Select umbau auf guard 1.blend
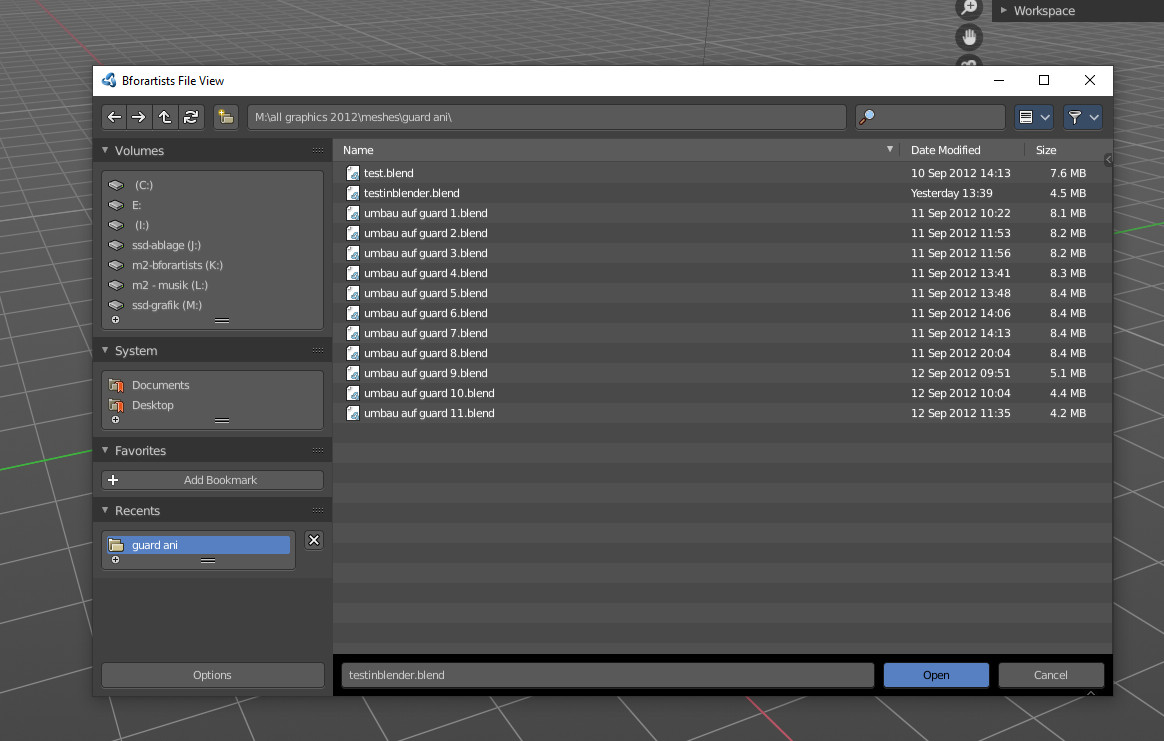Image resolution: width=1164 pixels, height=741 pixels. point(722,213)
